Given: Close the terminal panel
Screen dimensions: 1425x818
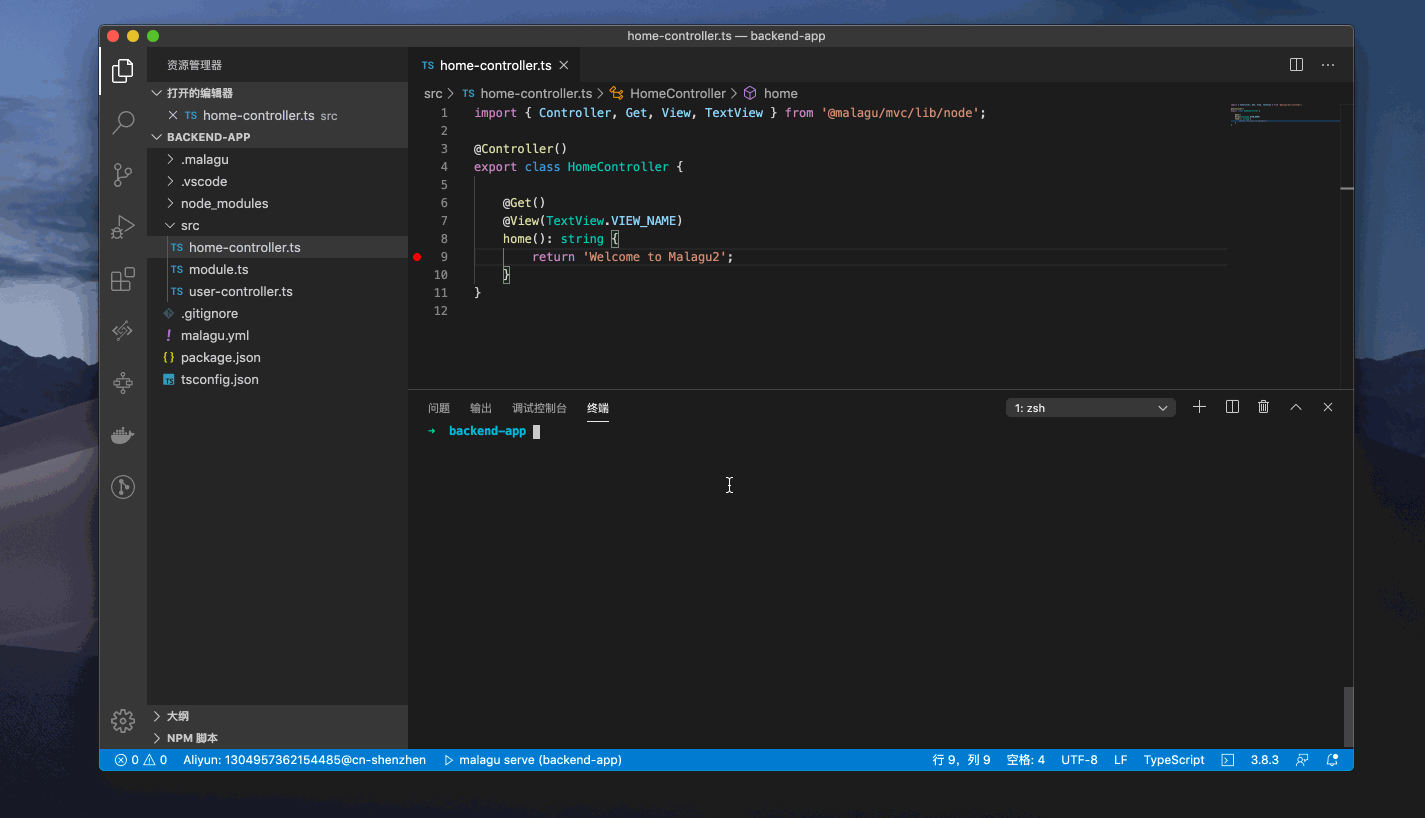Looking at the screenshot, I should (x=1328, y=407).
